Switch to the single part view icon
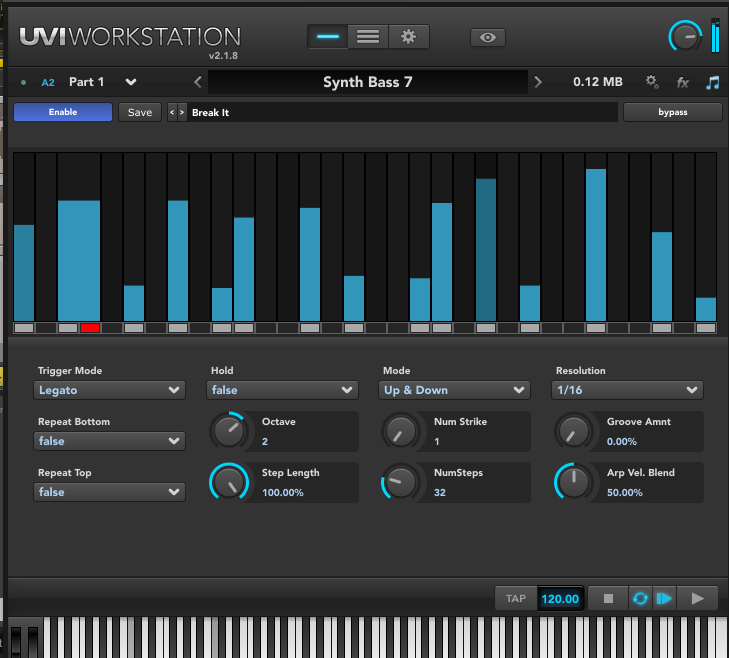The height and width of the screenshot is (658, 729). (328, 37)
